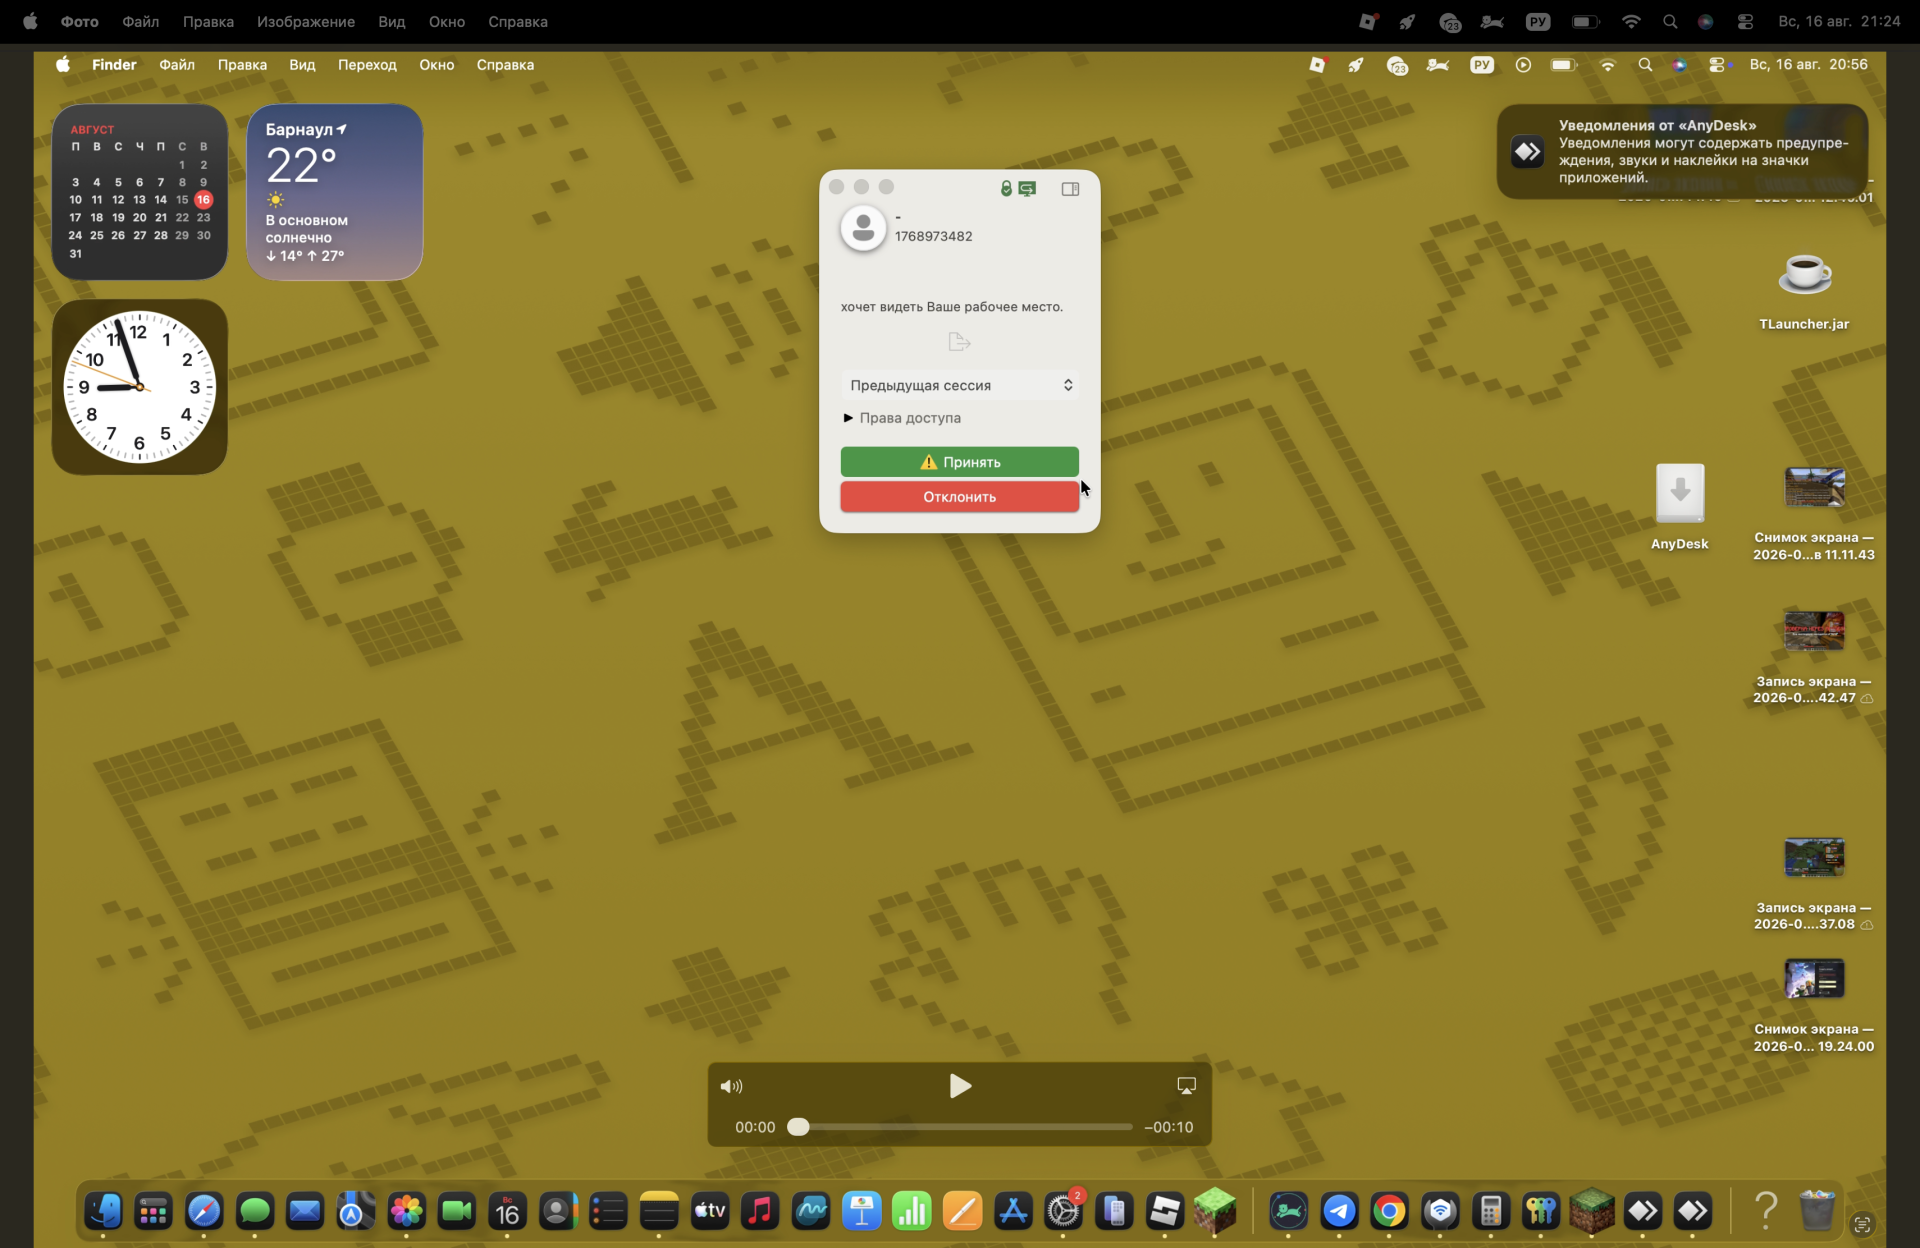Screen dimensions: 1920x1248
Task: Open Telegram from the Dock
Action: [1339, 1212]
